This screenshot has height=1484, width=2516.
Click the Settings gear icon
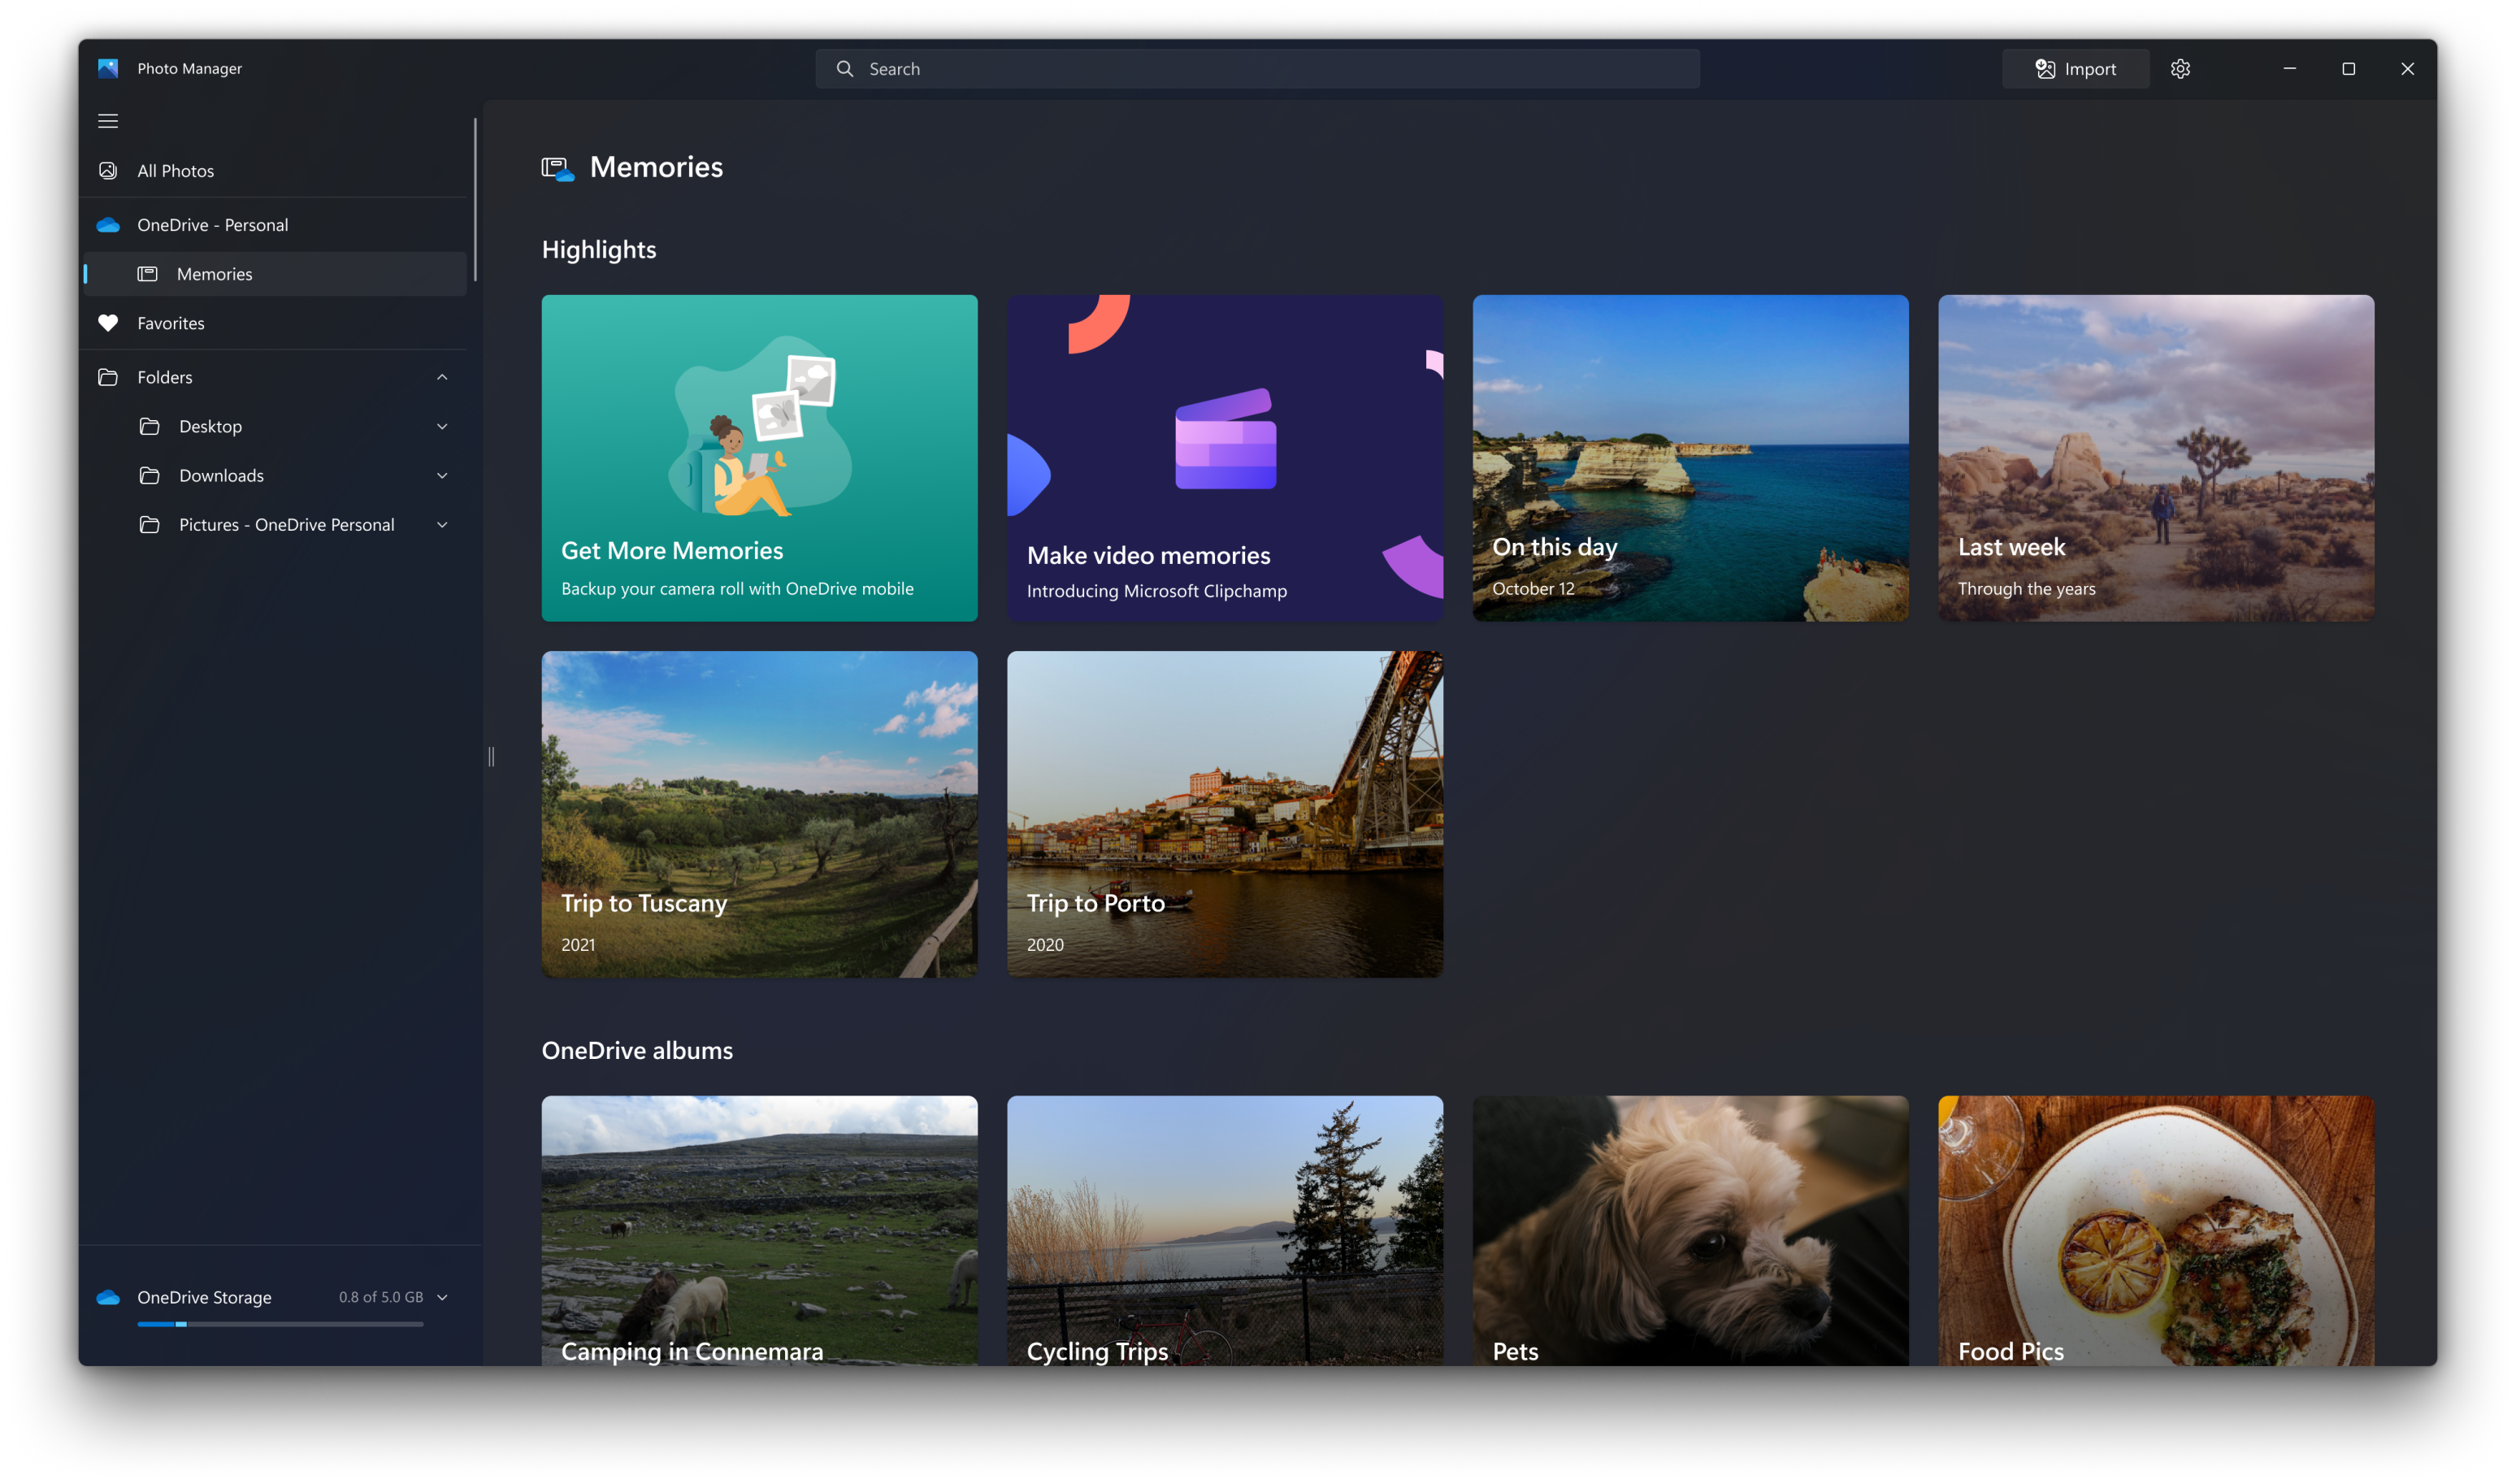point(2180,69)
